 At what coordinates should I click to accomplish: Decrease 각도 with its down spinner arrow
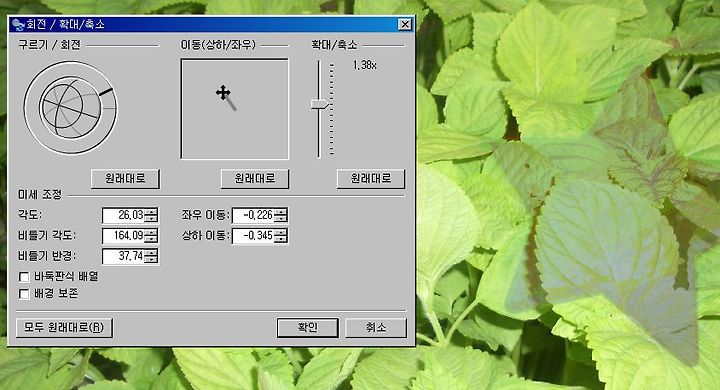click(x=151, y=219)
